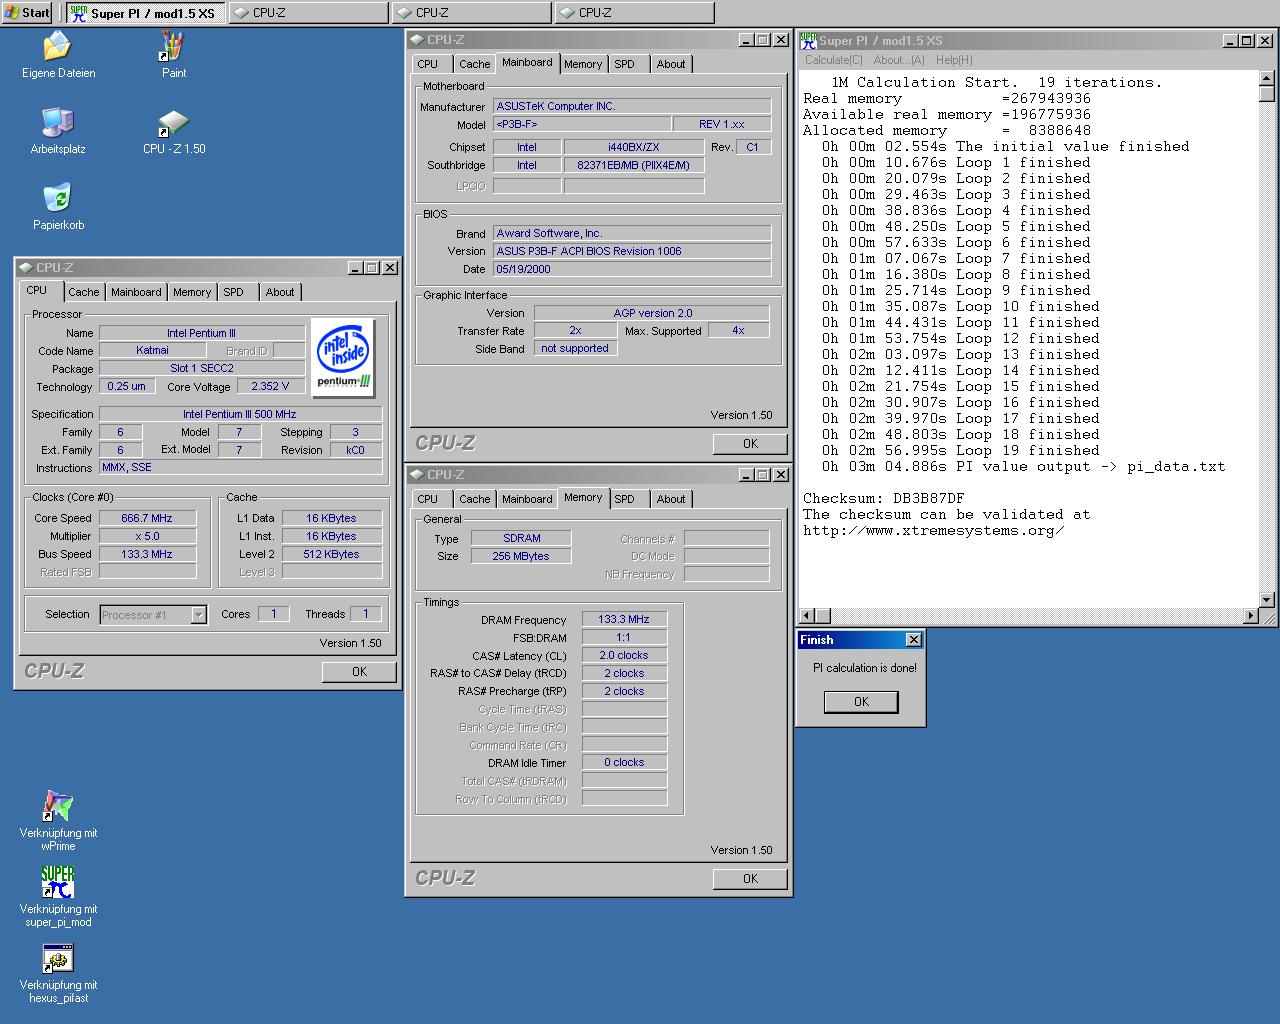Viewport: 1280px width, 1024px height.
Task: Switch to Cache tab in CPU window
Action: pyautogui.click(x=84, y=292)
